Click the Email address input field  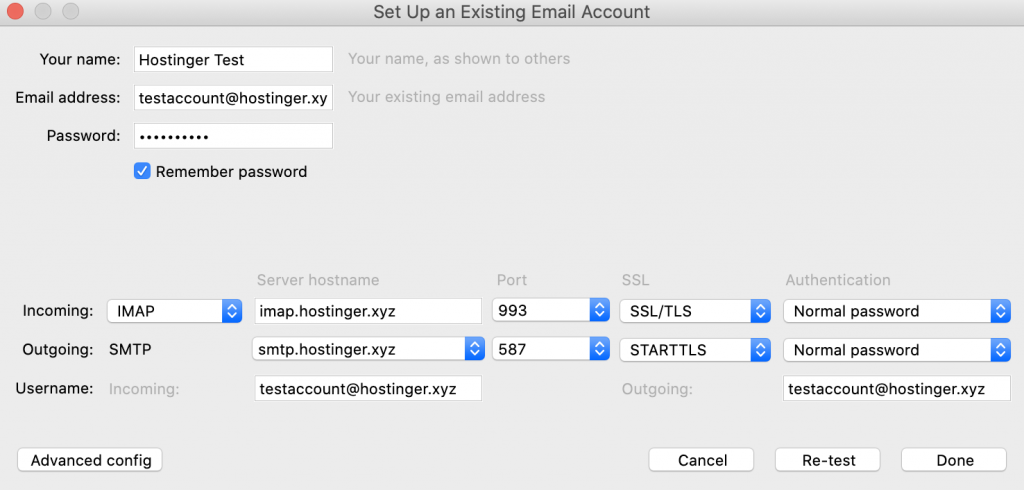point(233,97)
